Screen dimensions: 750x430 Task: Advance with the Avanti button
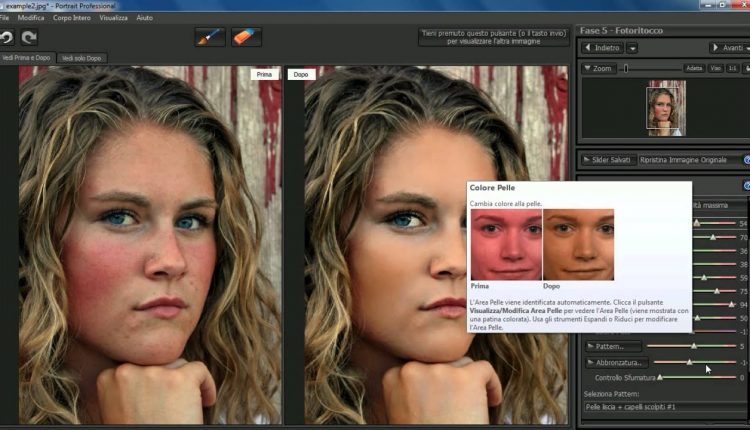point(729,48)
